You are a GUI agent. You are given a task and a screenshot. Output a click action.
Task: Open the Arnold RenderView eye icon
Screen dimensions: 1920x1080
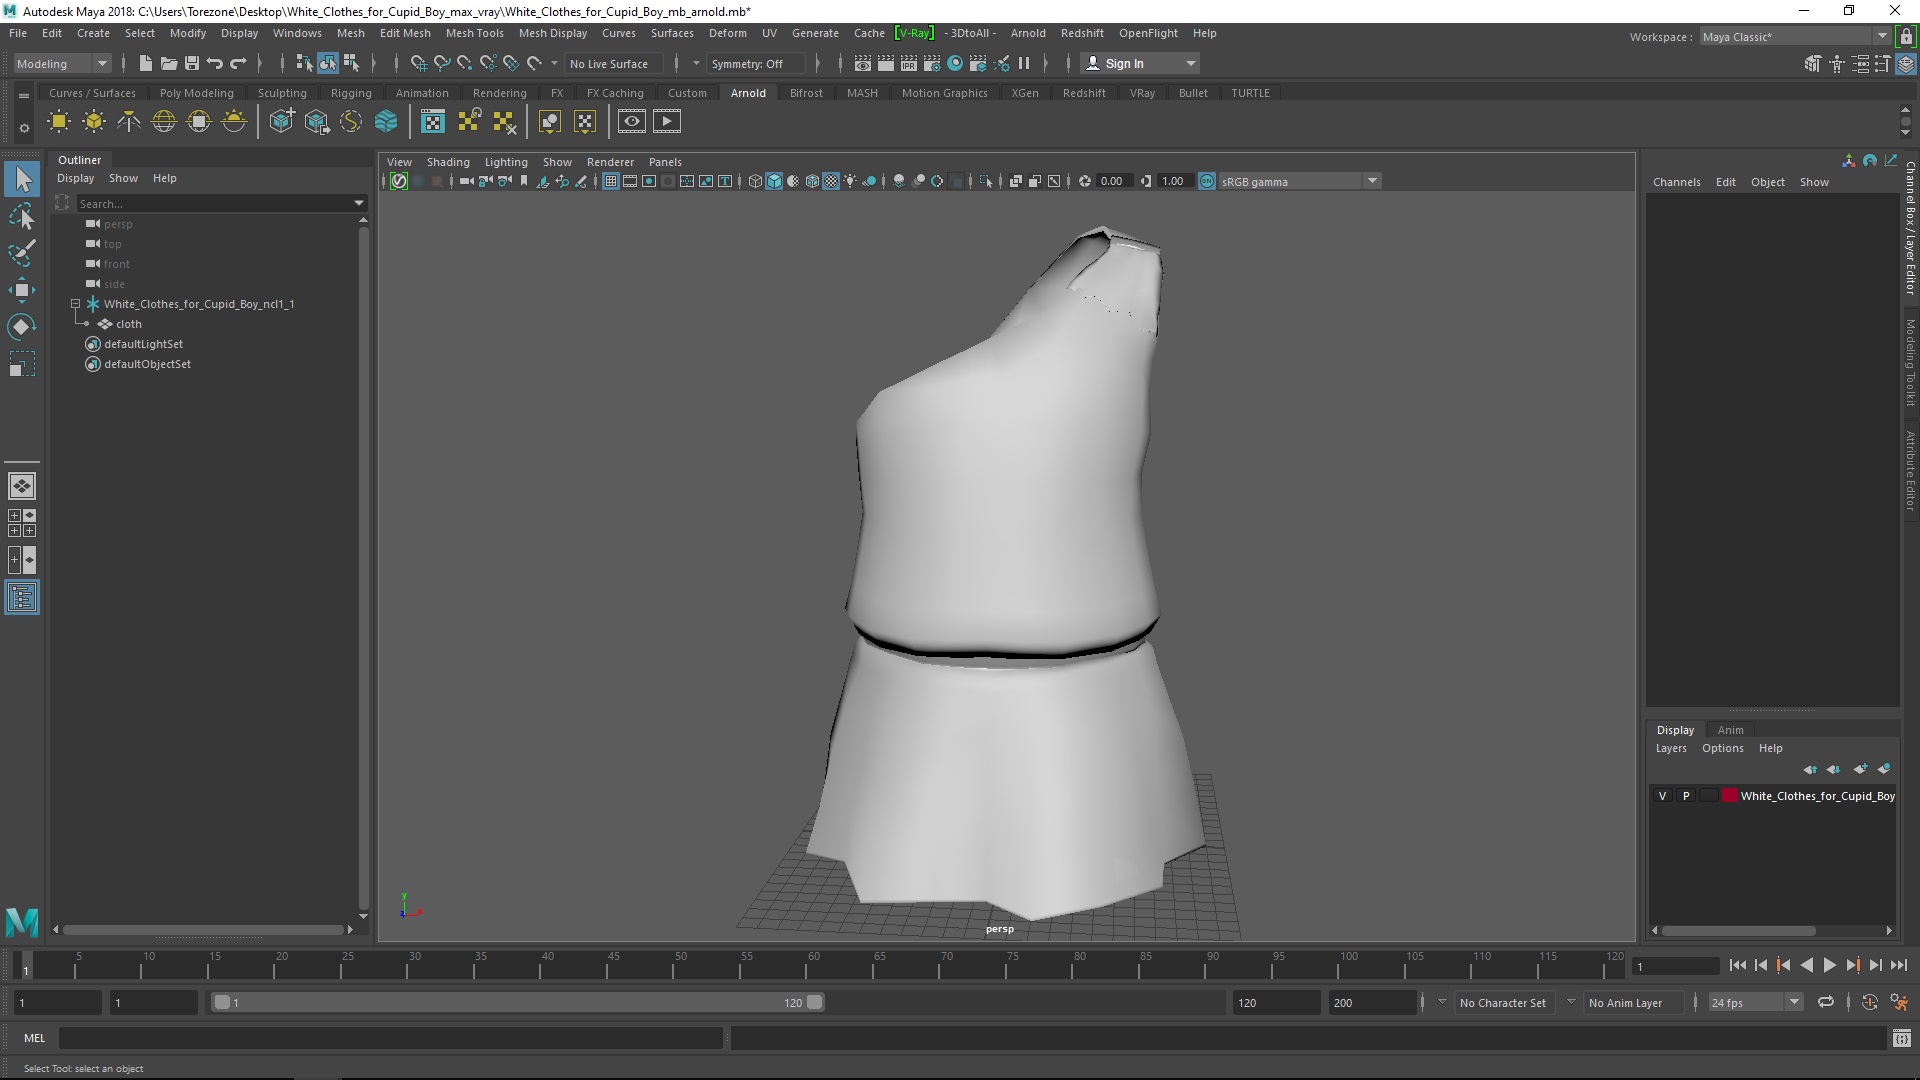[631, 122]
